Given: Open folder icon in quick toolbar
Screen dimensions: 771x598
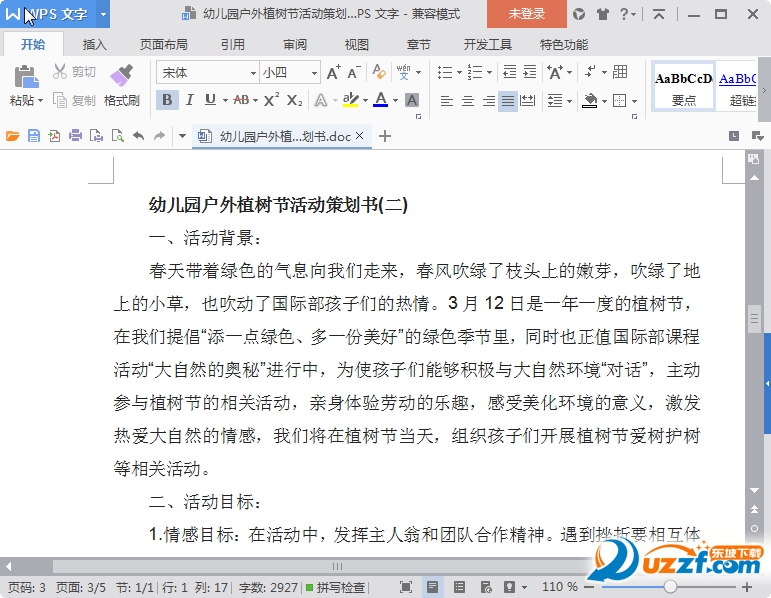Looking at the screenshot, I should coord(13,136).
